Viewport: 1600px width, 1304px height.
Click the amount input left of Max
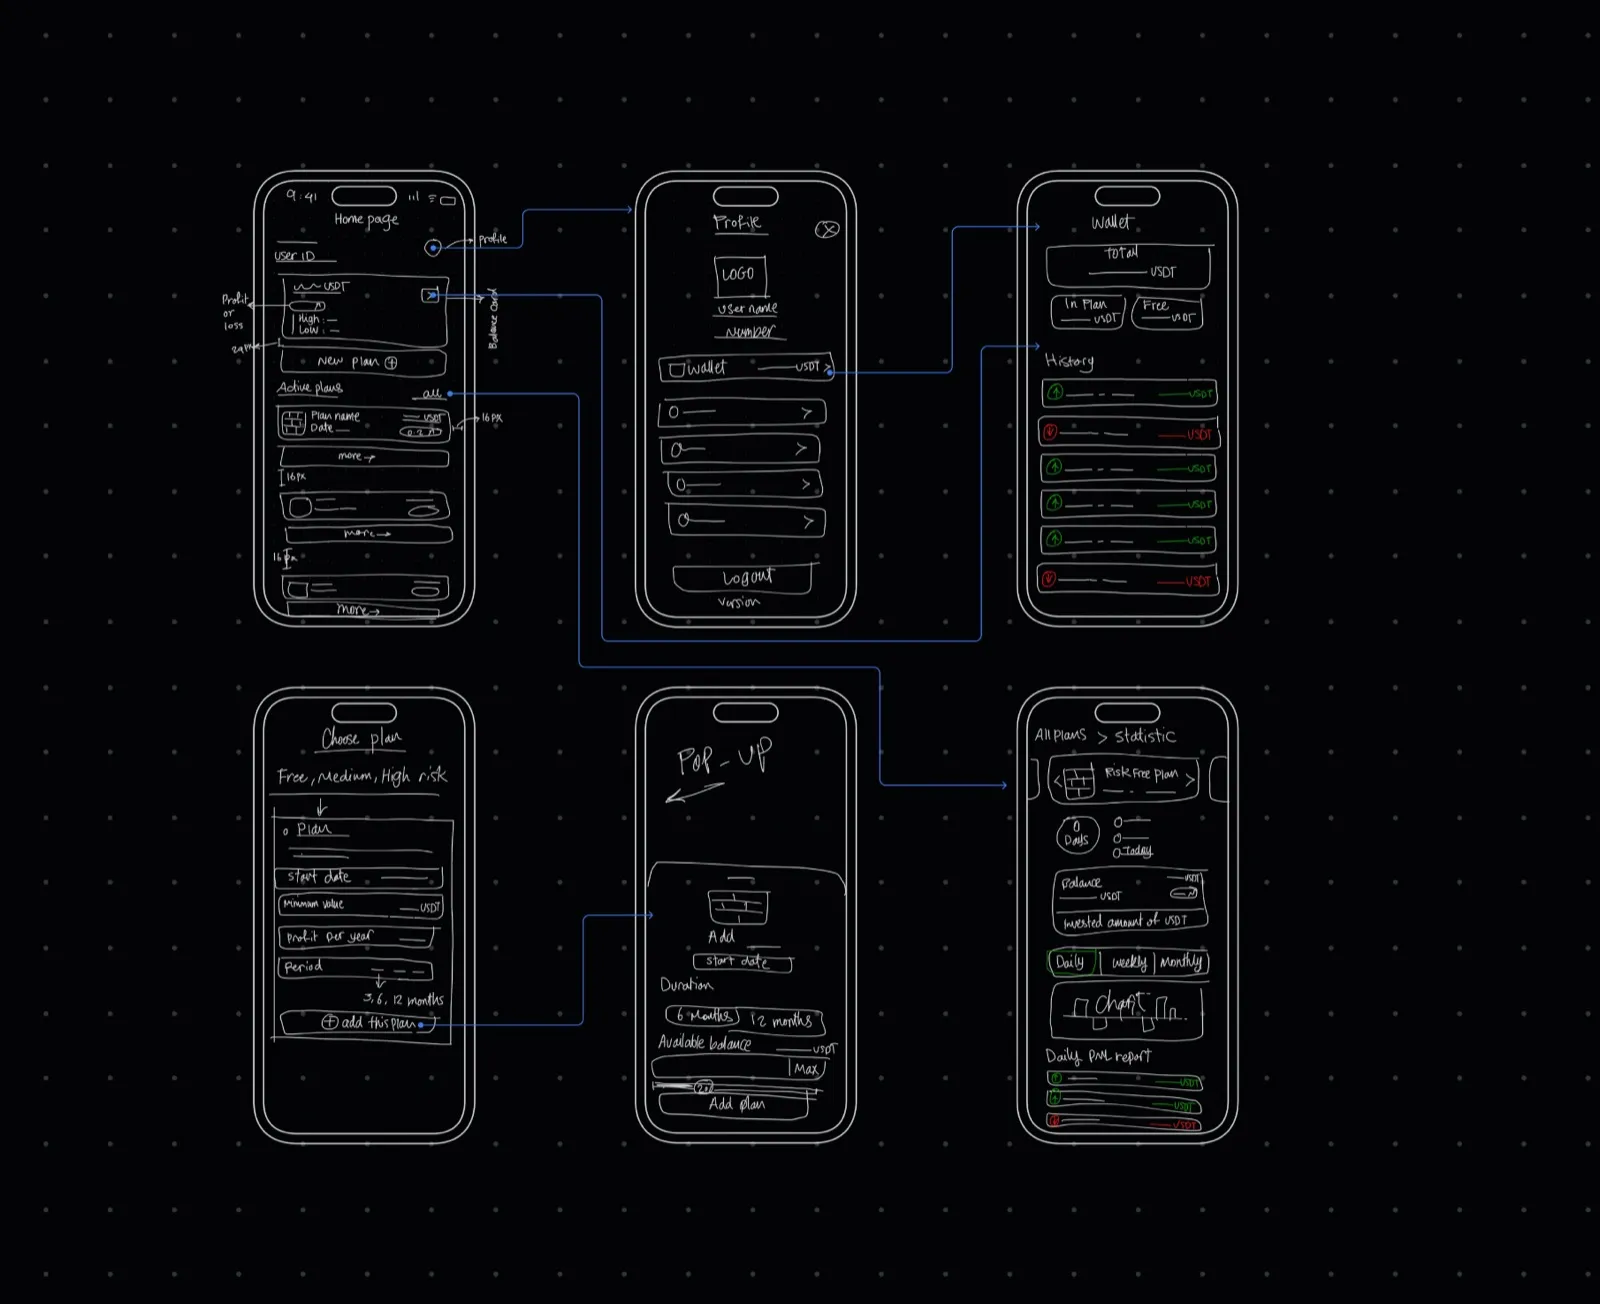pyautogui.click(x=720, y=1068)
